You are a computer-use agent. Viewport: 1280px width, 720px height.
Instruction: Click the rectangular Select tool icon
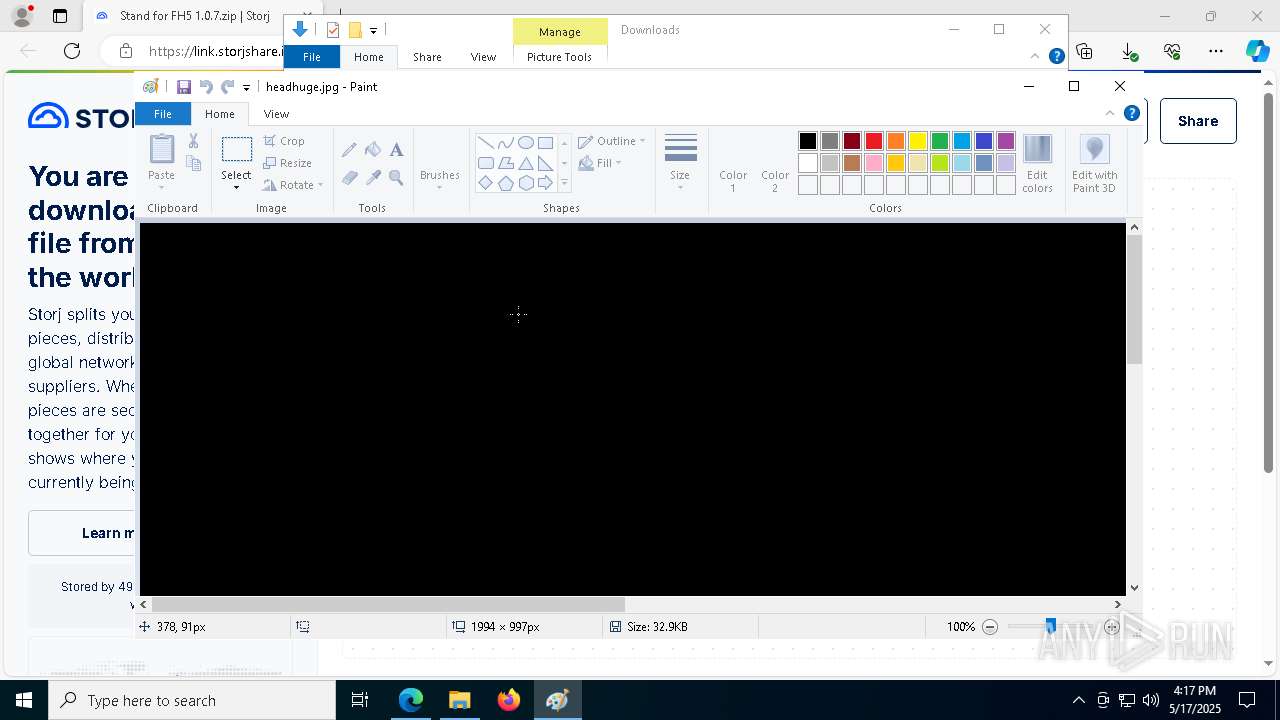tap(236, 150)
